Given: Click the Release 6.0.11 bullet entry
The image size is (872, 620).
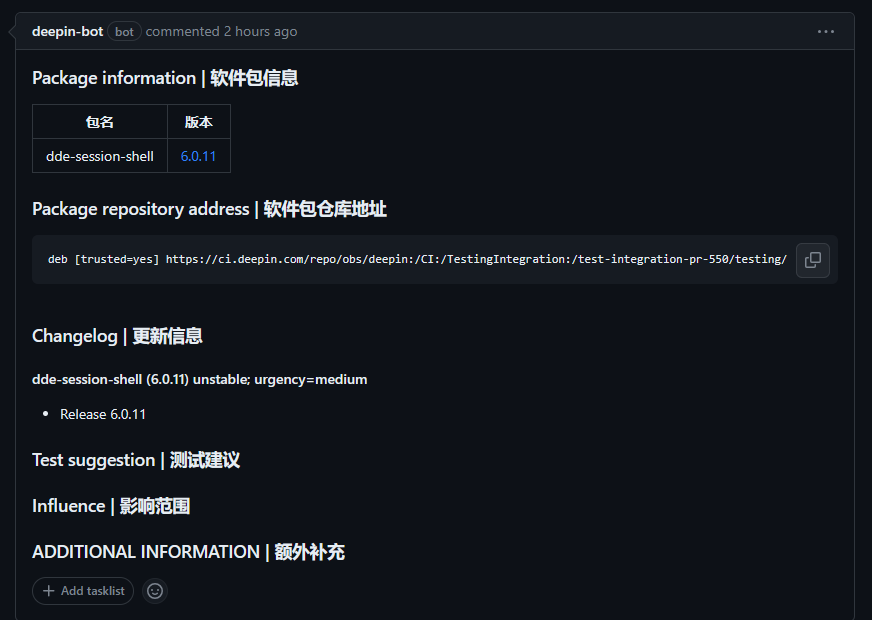Looking at the screenshot, I should coord(102,413).
